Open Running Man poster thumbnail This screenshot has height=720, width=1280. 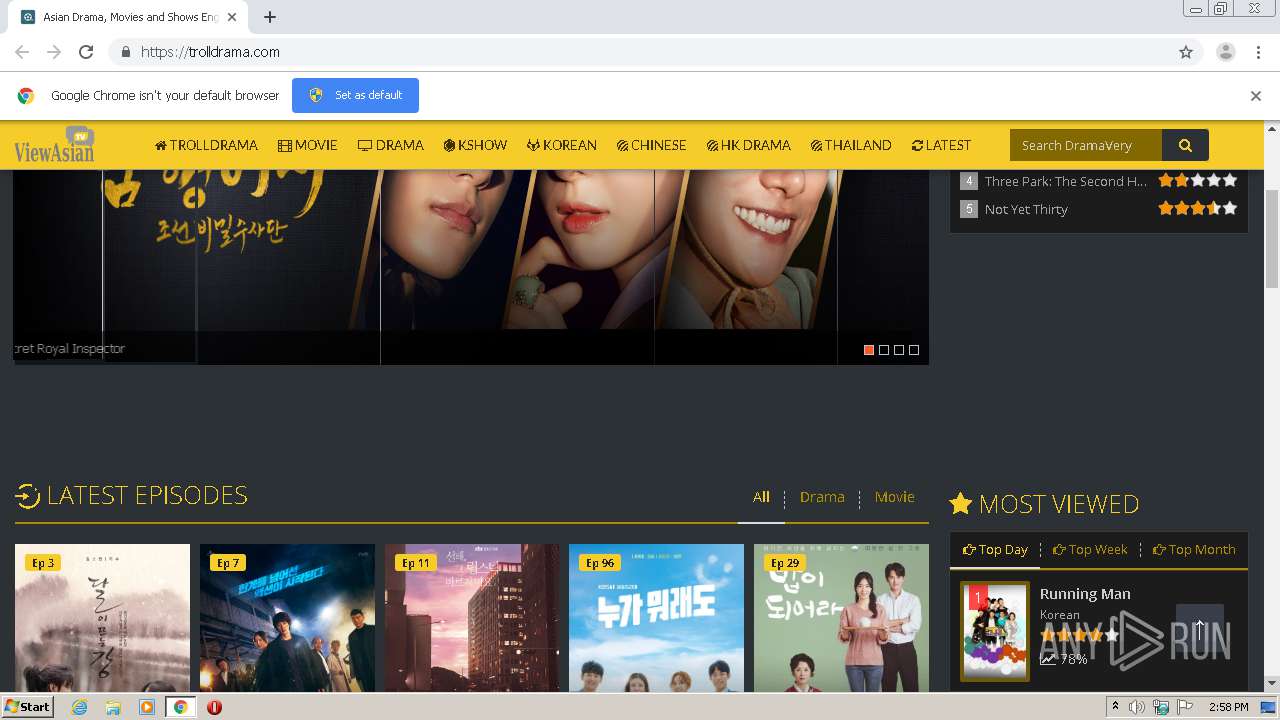point(995,631)
